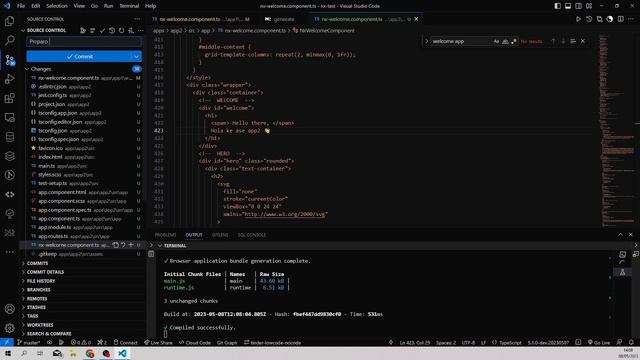
Task: Open the Accounts icon in activity bar
Action: 9,309
